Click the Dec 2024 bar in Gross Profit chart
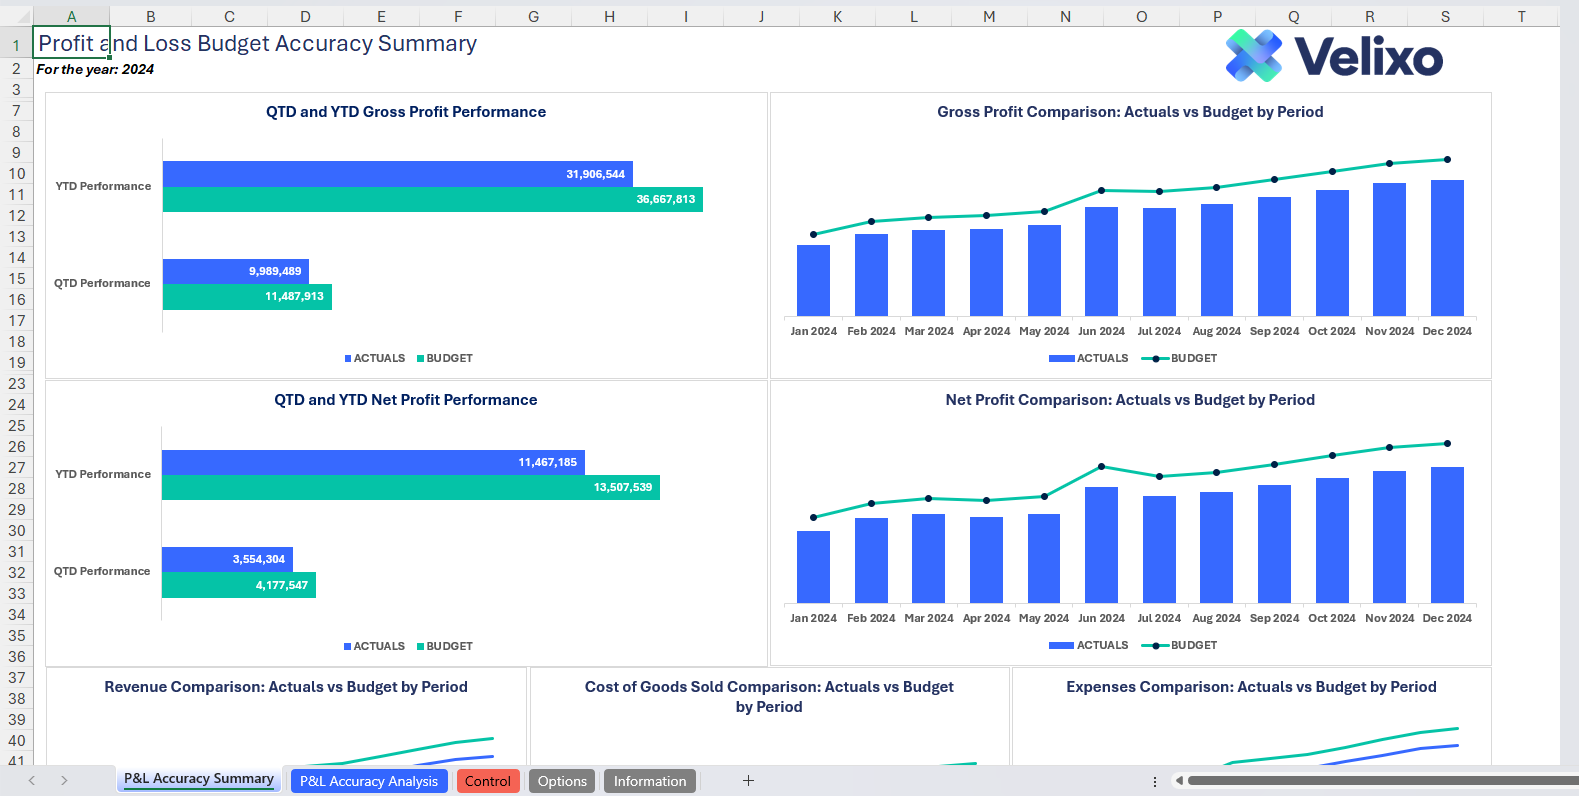Viewport: 1579px width, 796px height. point(1447,248)
